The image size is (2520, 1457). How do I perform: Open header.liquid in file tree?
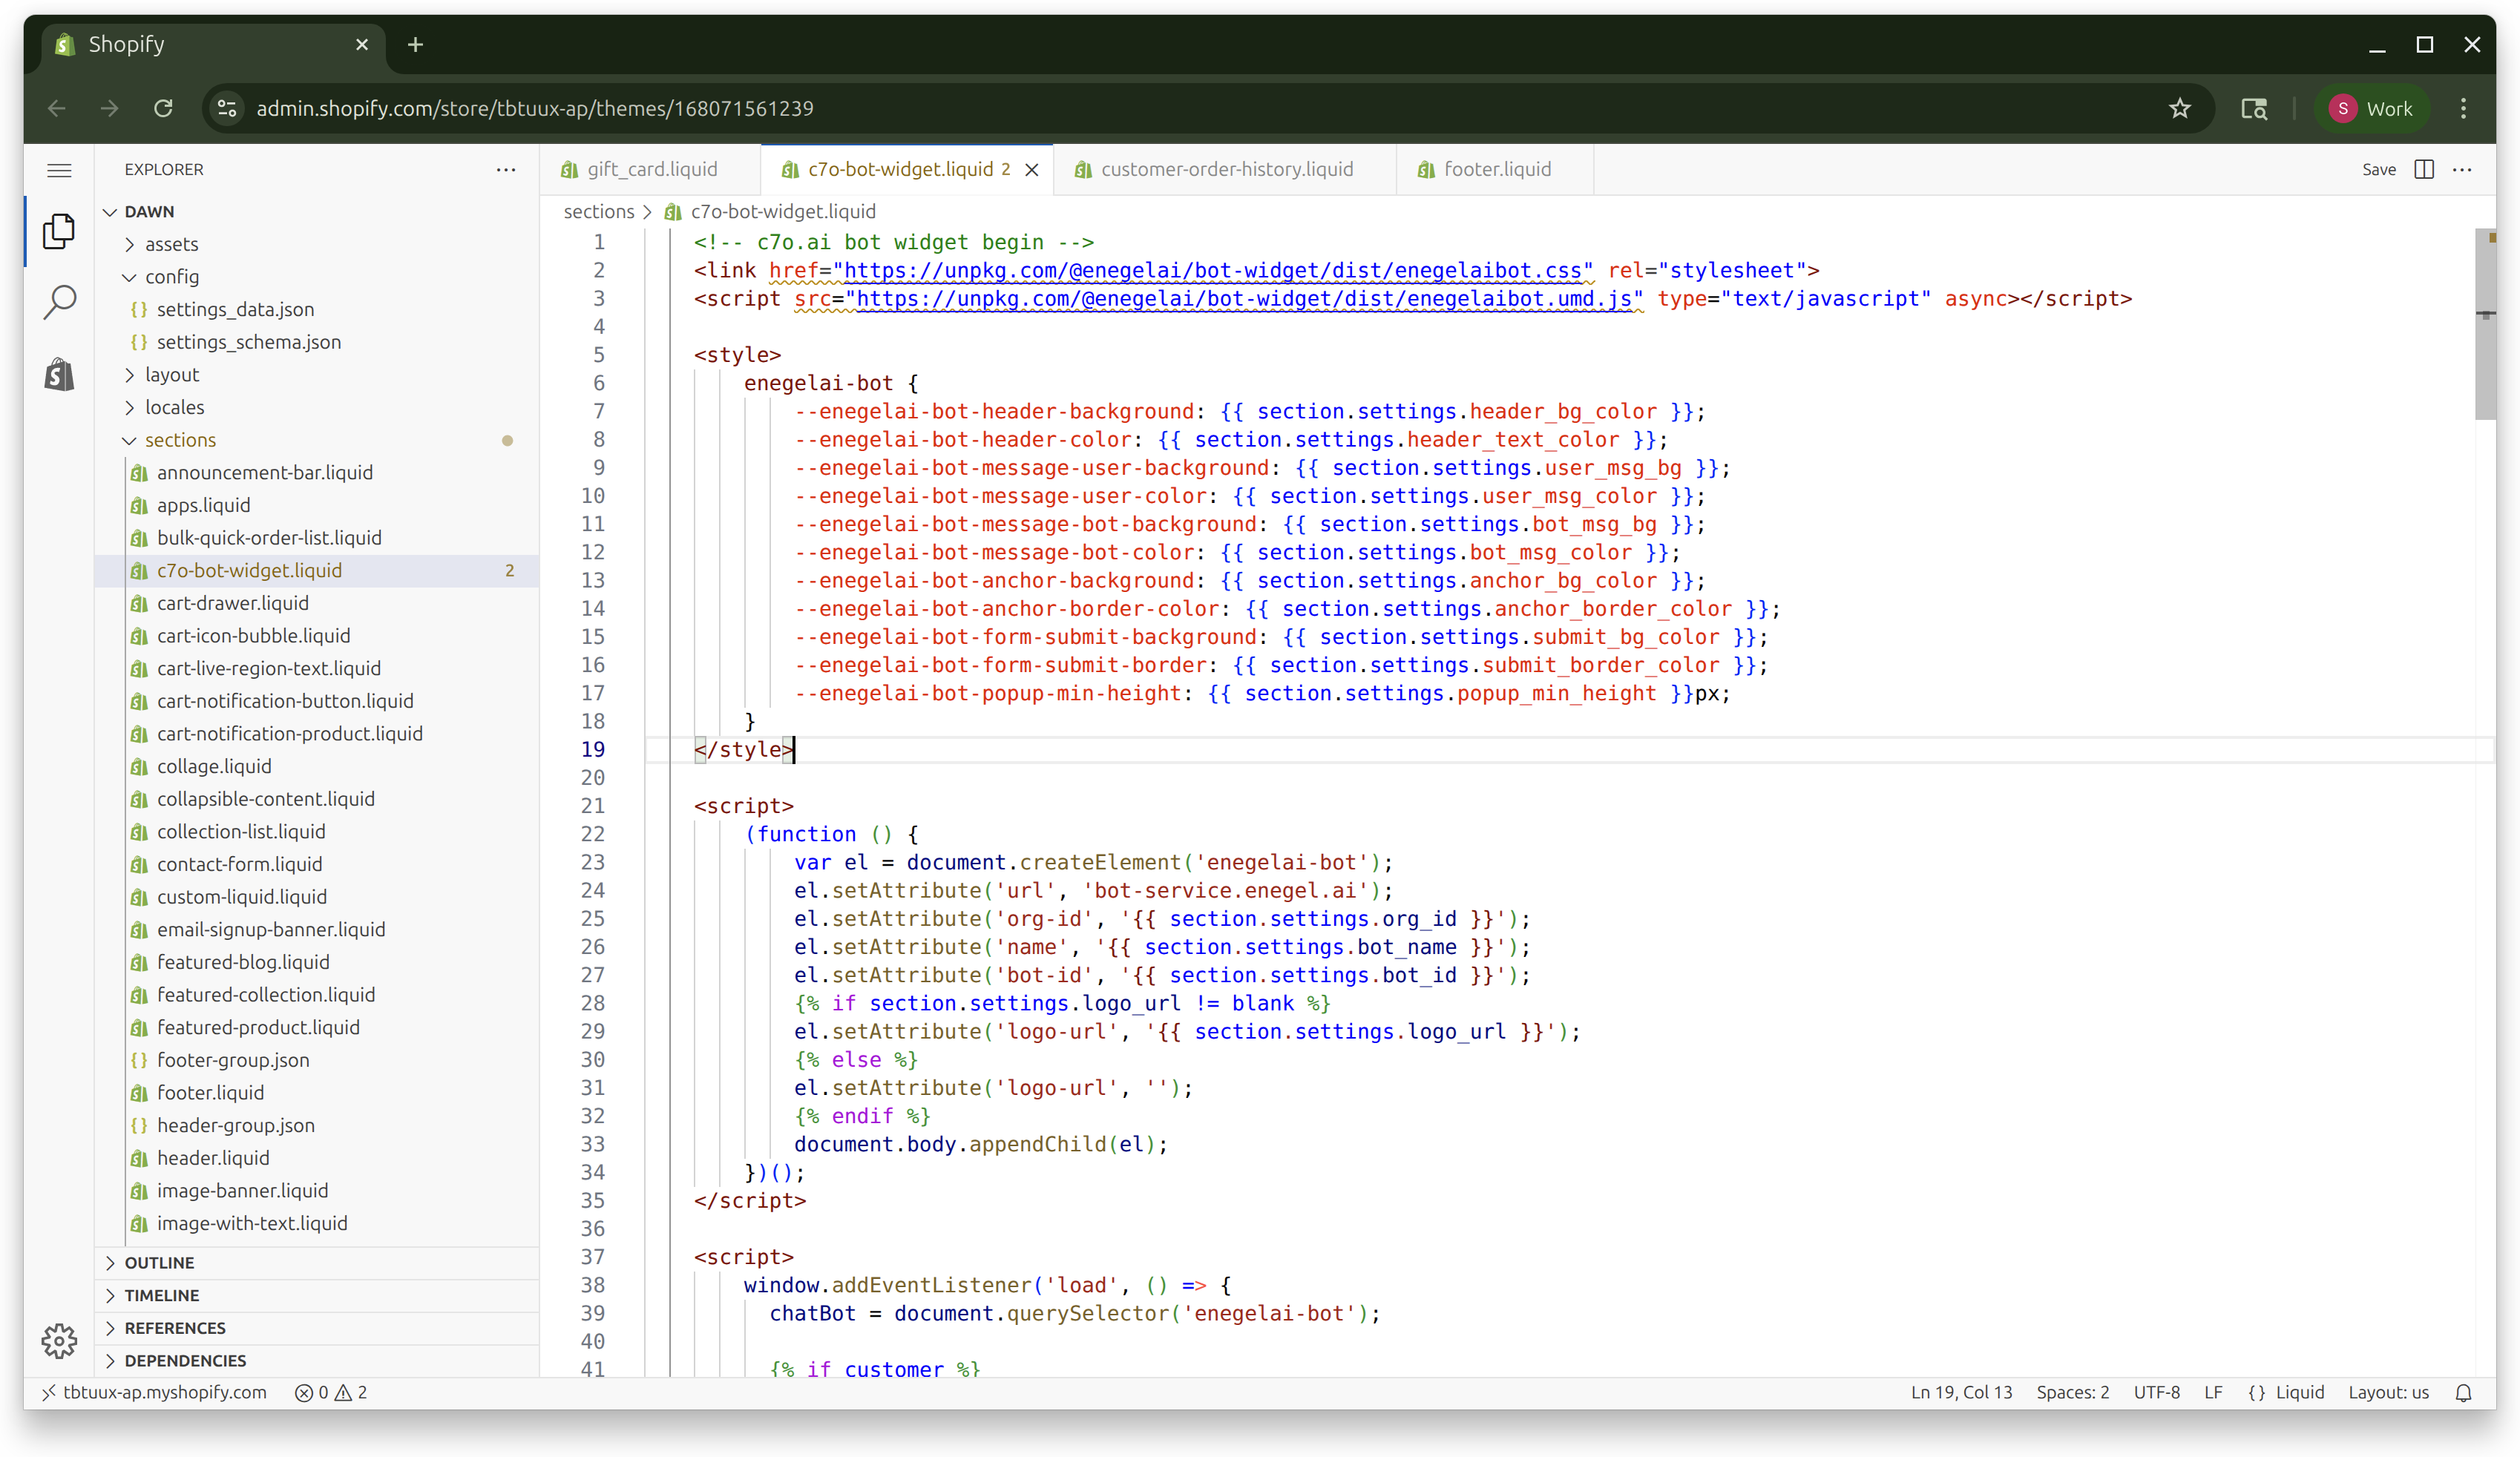tap(213, 1158)
